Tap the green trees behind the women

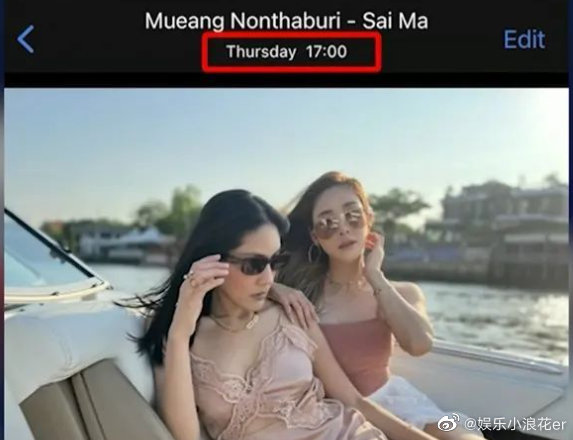(396, 208)
